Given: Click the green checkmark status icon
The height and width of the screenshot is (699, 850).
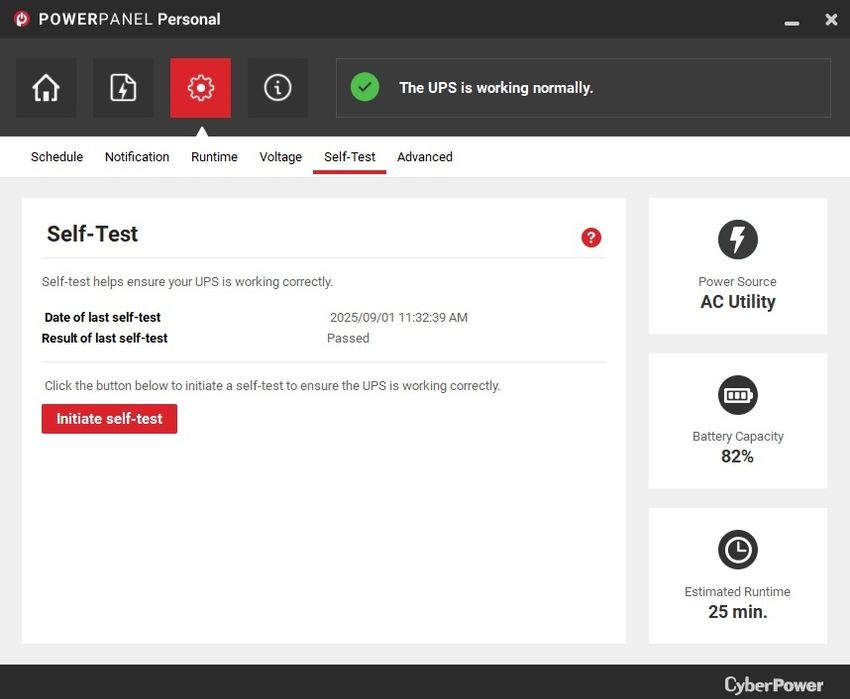Looking at the screenshot, I should click(365, 87).
